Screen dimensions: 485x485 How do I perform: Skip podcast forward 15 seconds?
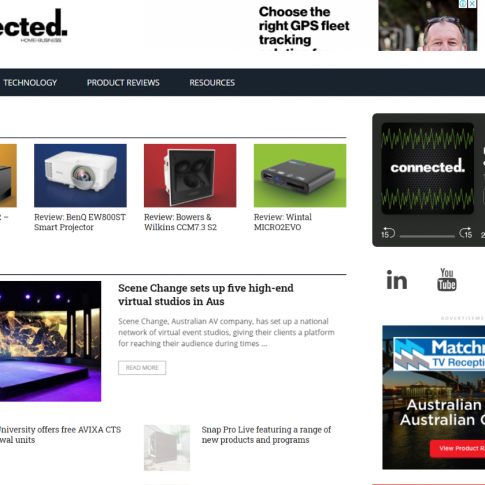coord(466,233)
